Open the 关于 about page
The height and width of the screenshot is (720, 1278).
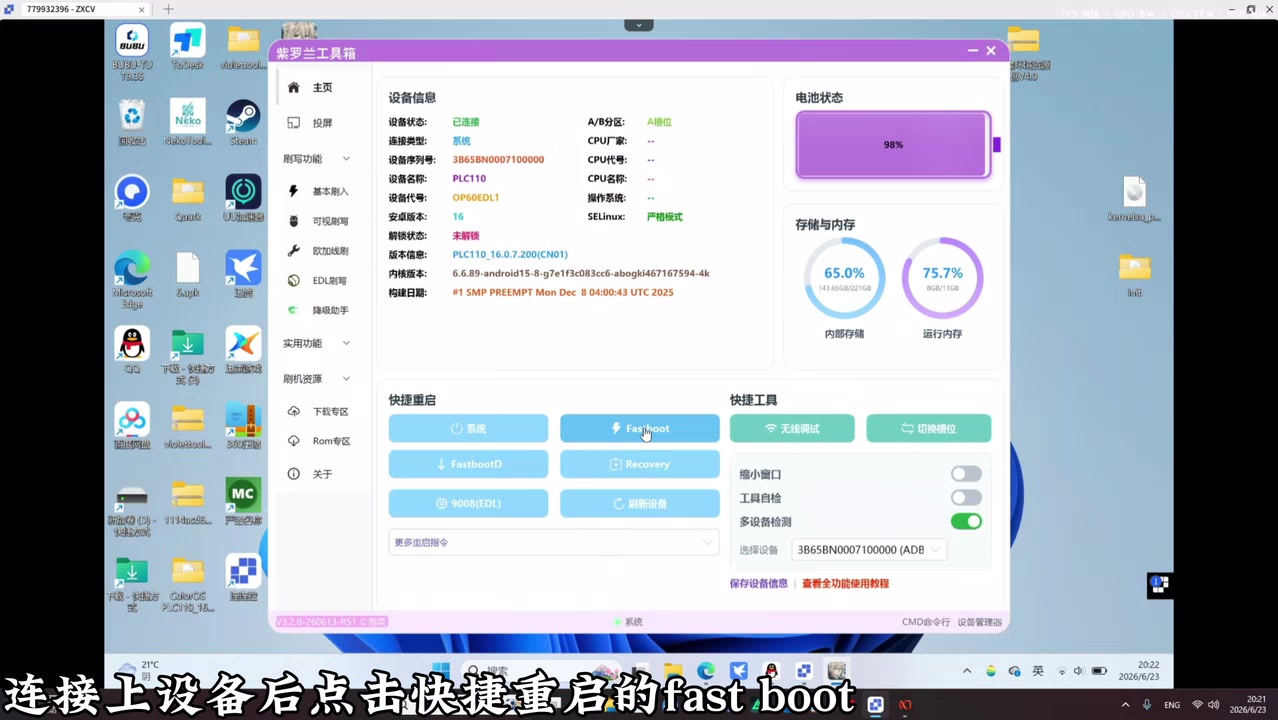click(321, 474)
